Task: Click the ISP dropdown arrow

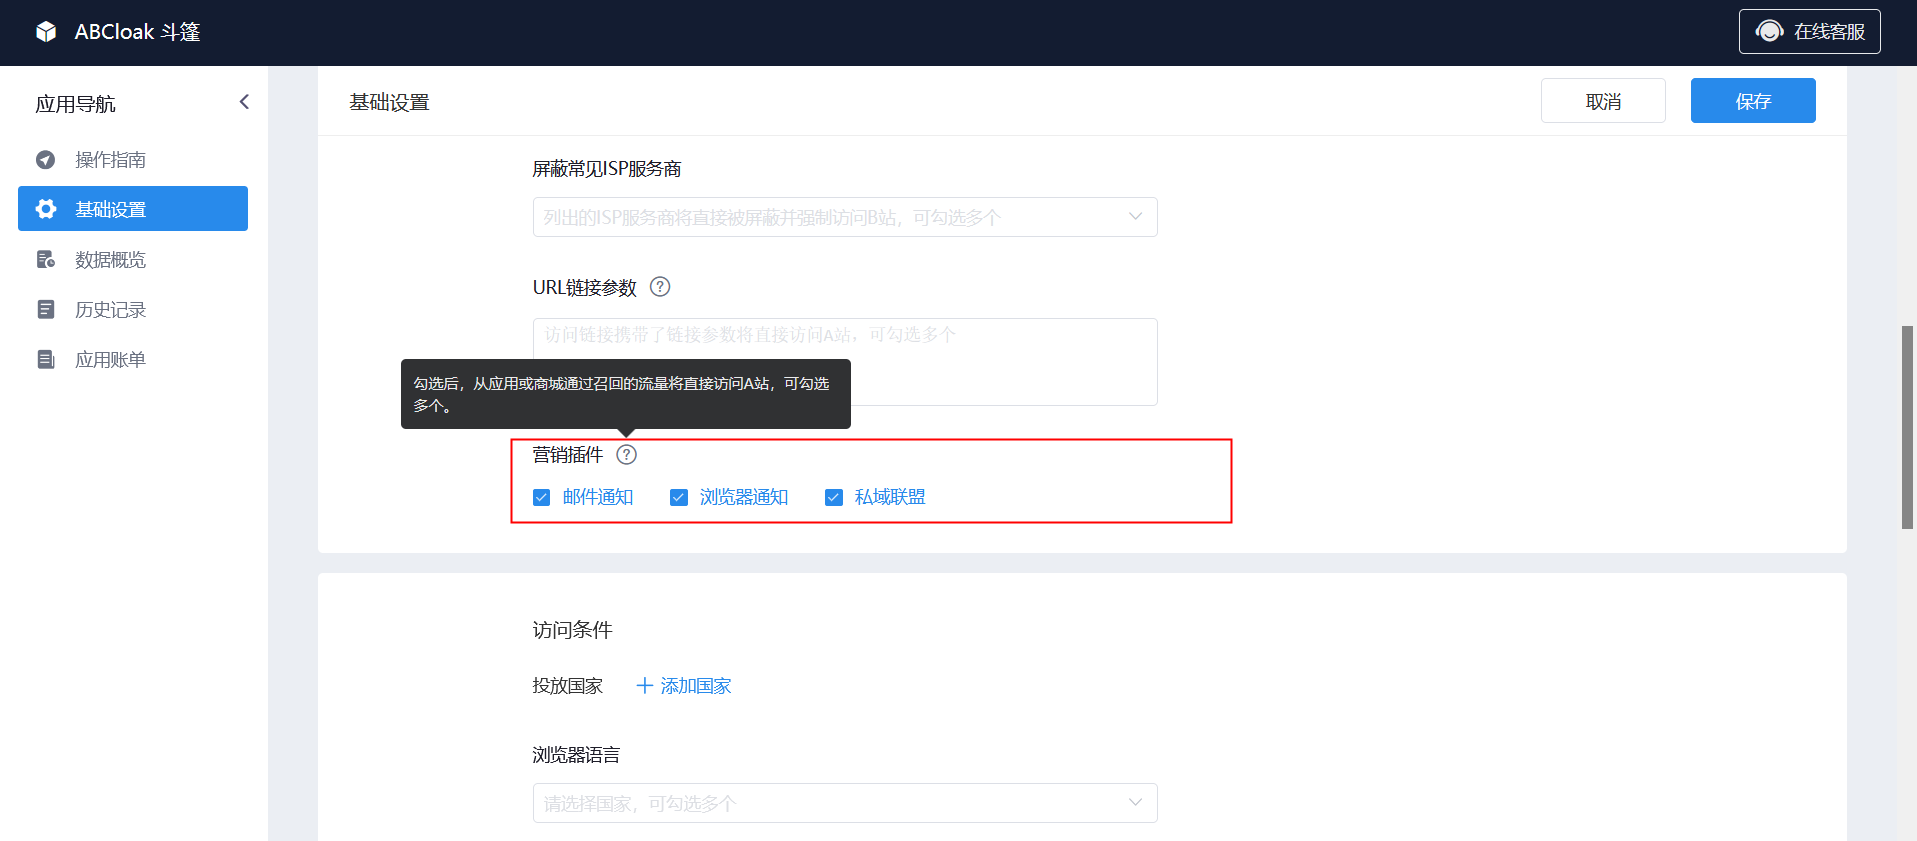Action: 1135,217
